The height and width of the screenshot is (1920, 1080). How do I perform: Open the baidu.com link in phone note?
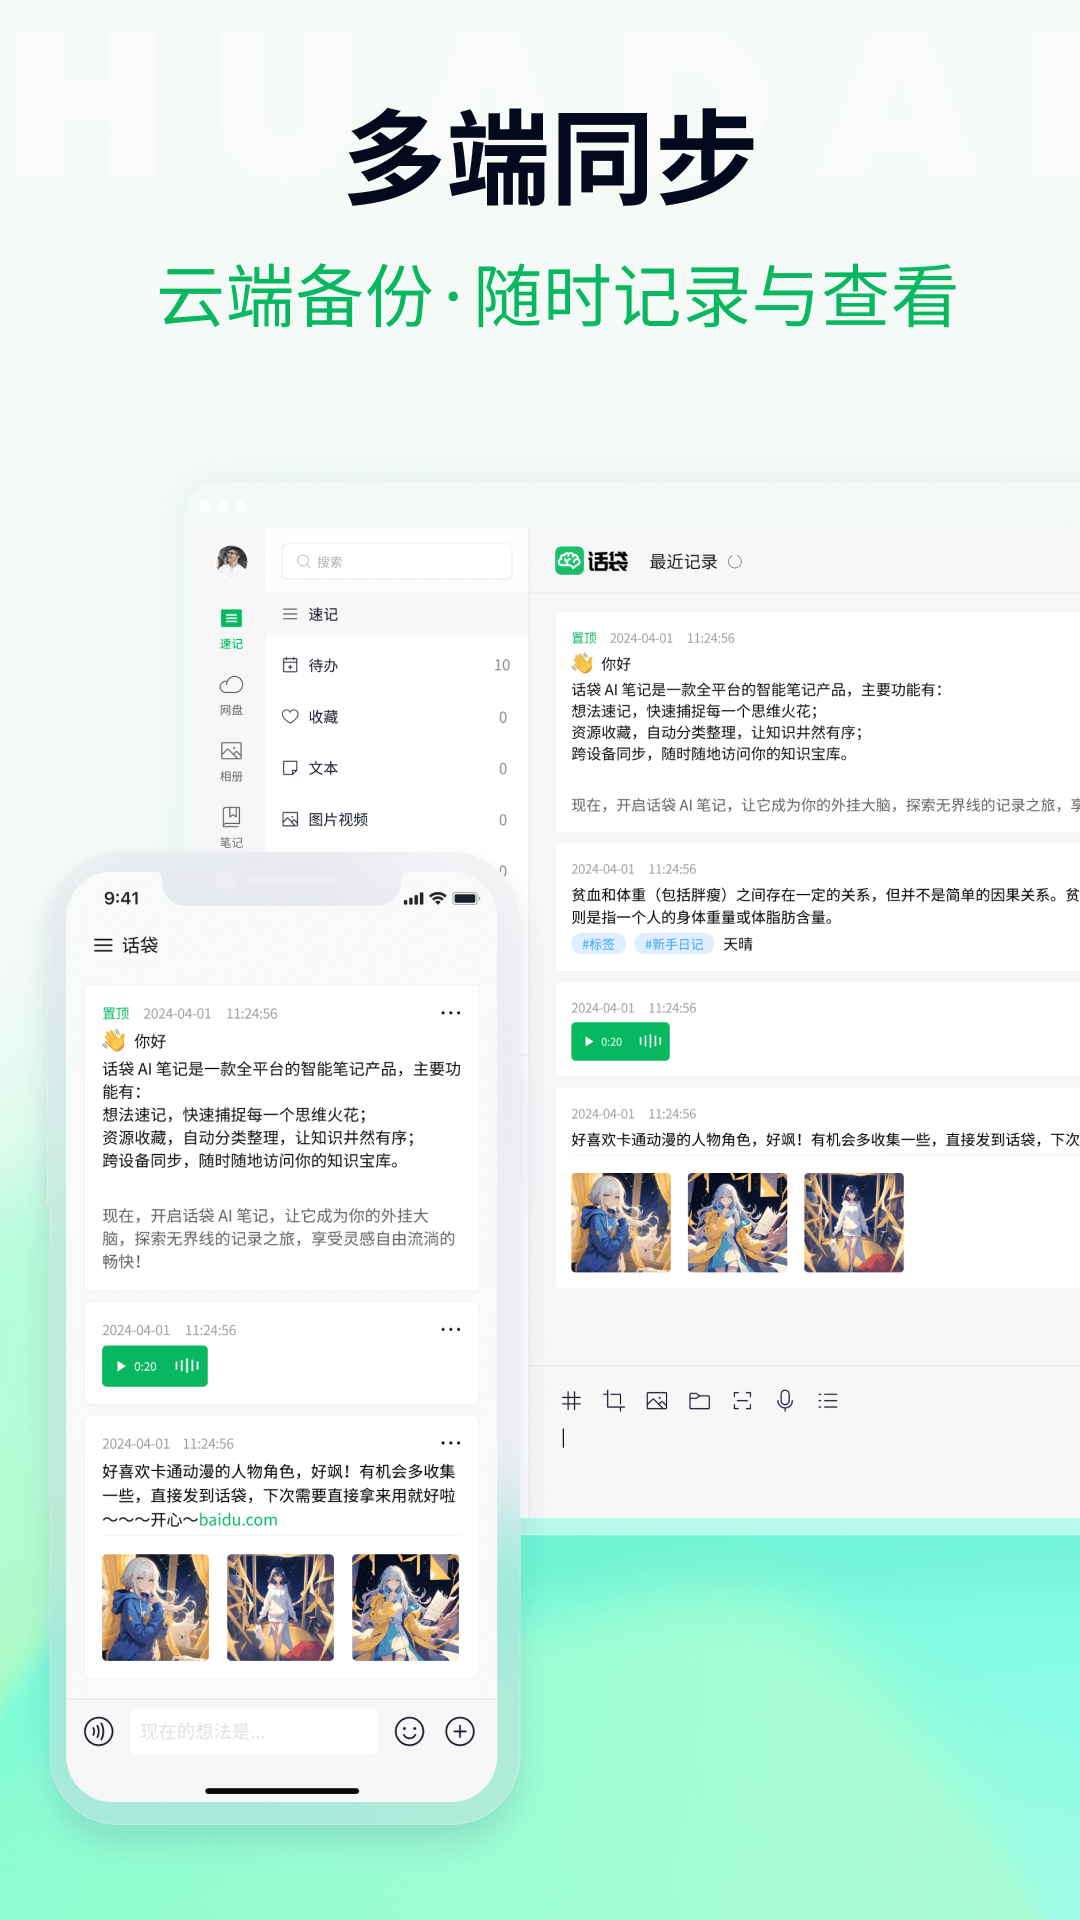238,1519
